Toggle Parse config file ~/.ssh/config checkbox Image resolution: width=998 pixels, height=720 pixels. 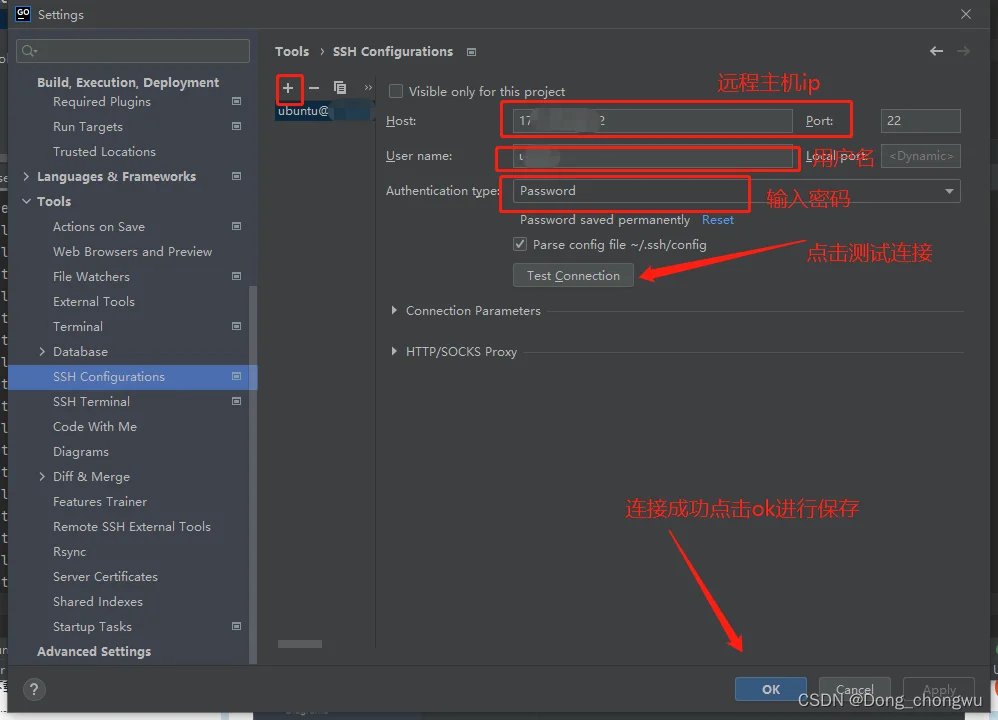(x=520, y=244)
